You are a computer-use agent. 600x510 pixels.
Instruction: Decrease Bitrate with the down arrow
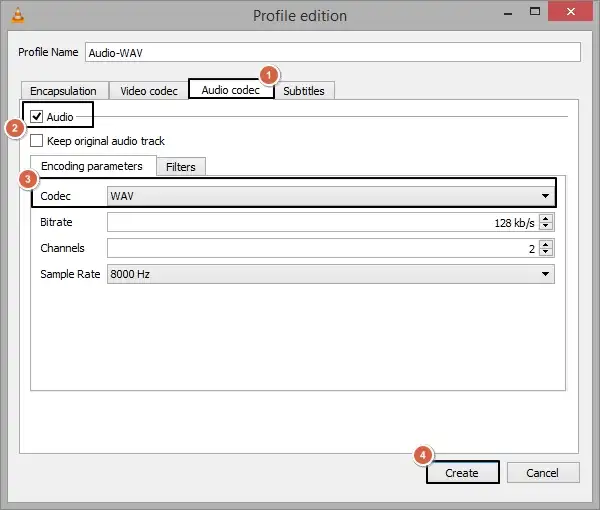tap(546, 226)
